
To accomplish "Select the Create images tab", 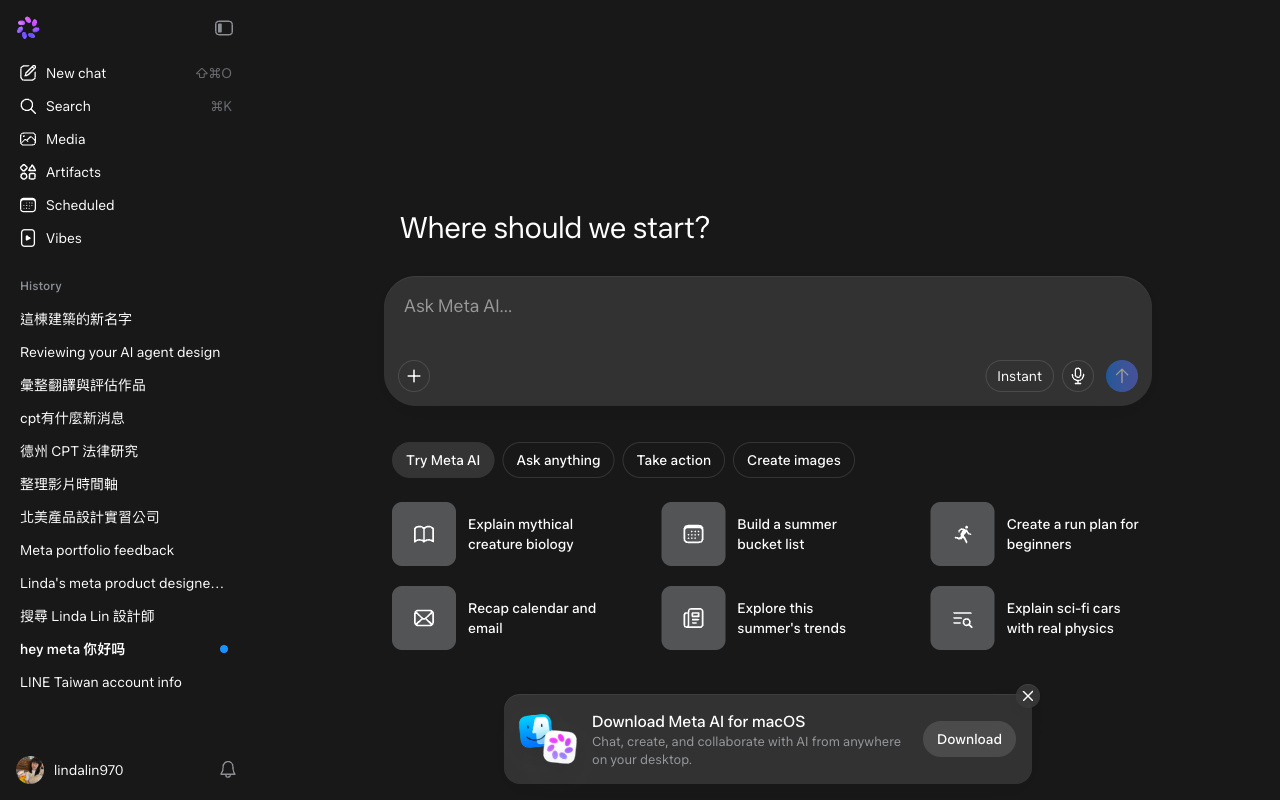I will pos(794,460).
